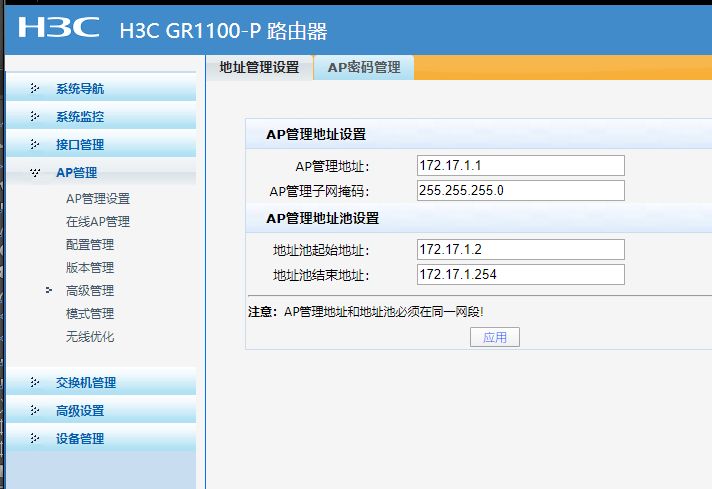The width and height of the screenshot is (712, 489).
Task: Click the AP管理子网掩码 input field
Action: tap(521, 191)
